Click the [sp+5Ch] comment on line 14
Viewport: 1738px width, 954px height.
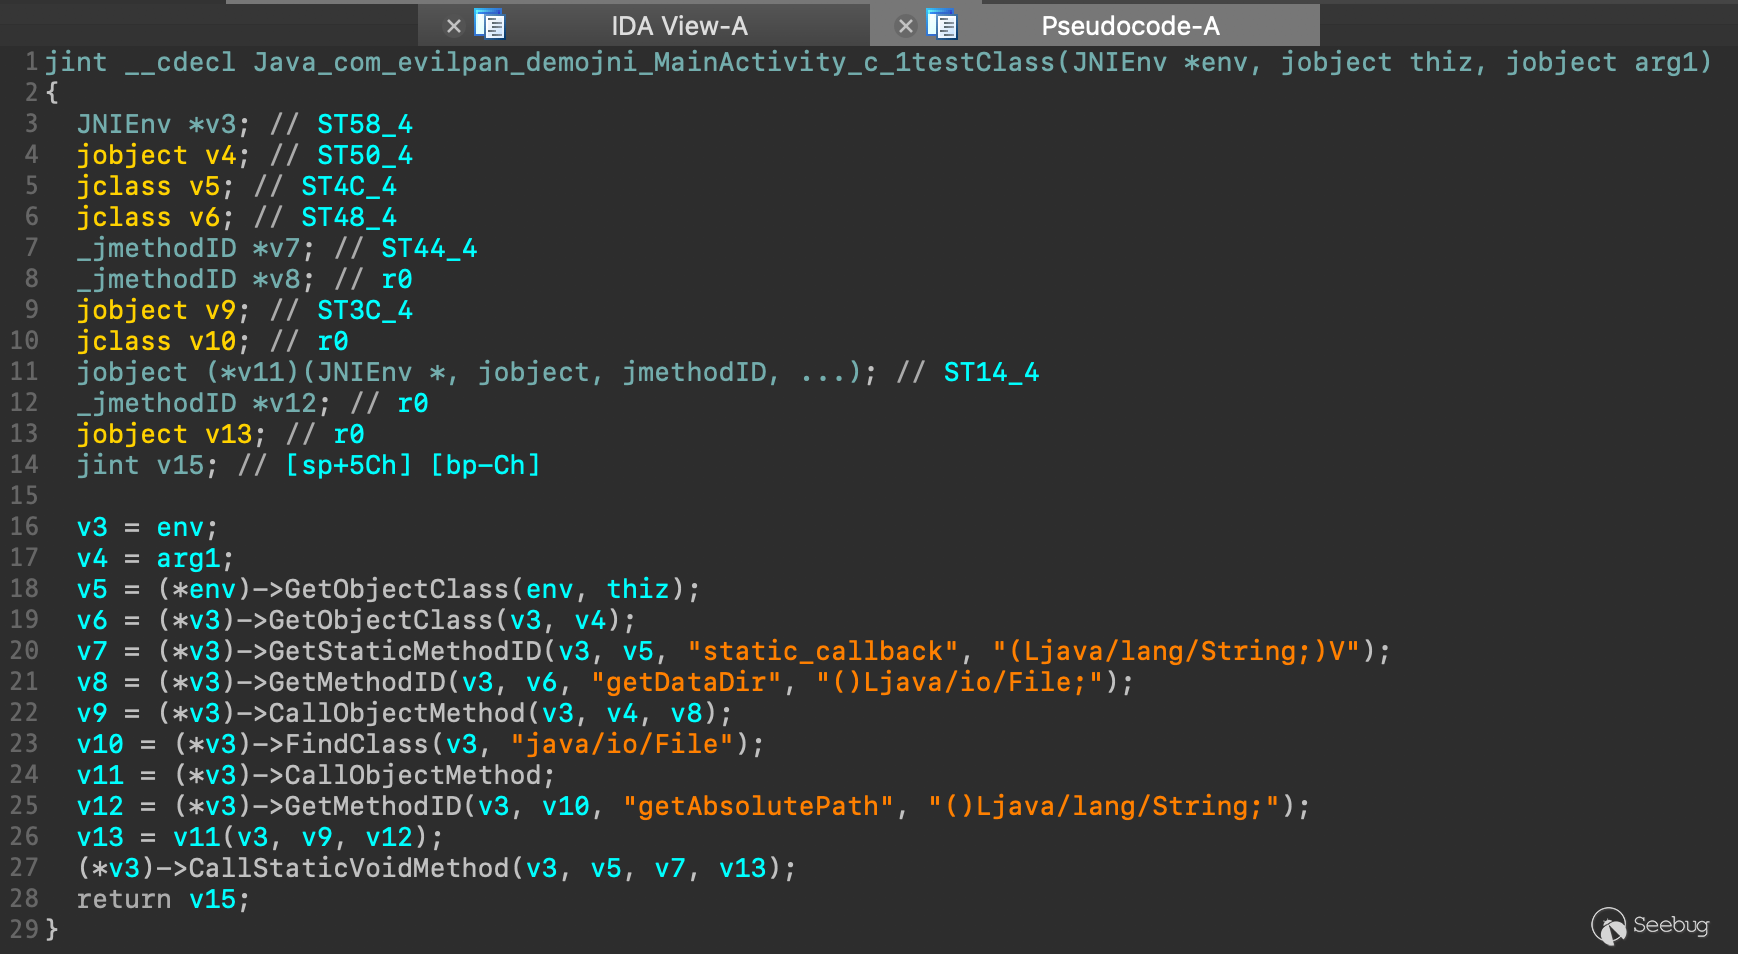click(348, 465)
